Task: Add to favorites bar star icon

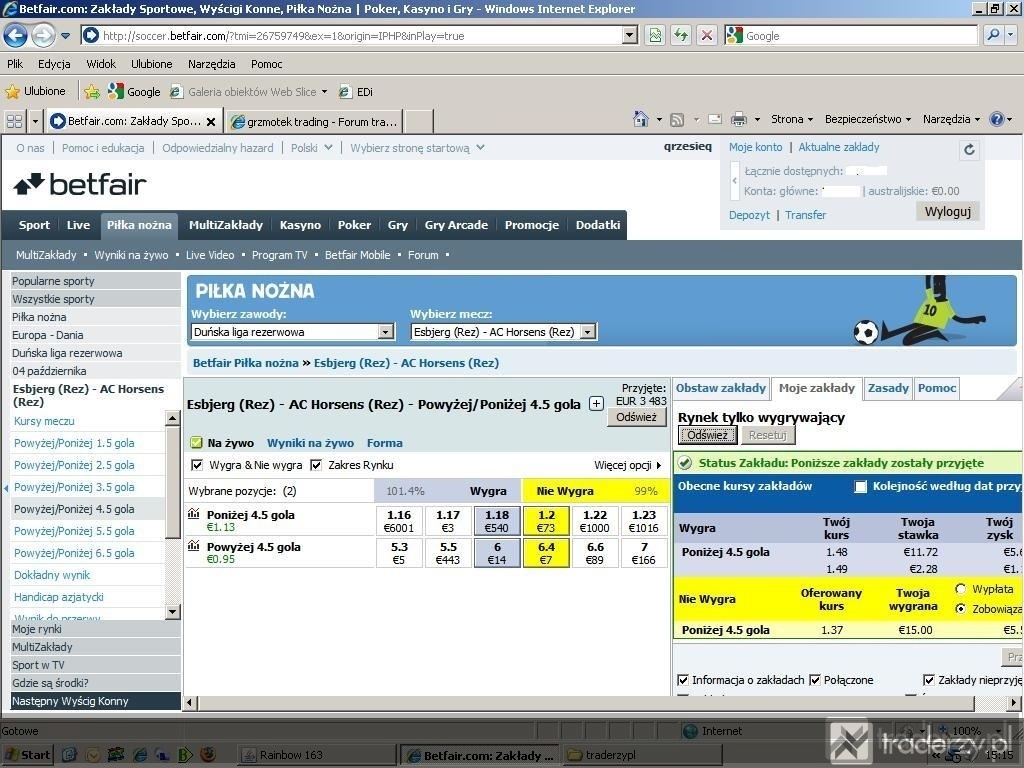Action: [x=92, y=92]
